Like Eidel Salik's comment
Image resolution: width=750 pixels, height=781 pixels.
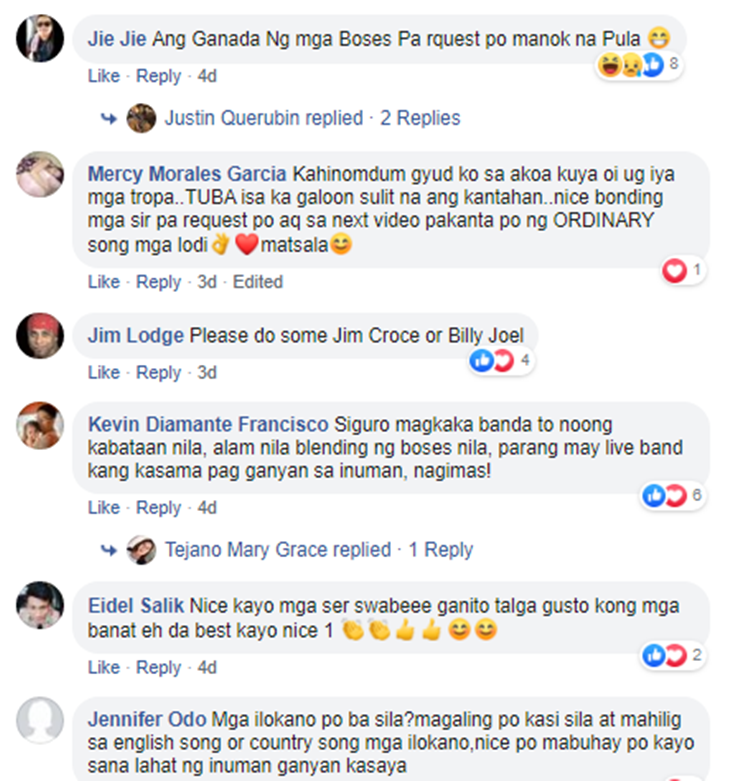click(104, 667)
